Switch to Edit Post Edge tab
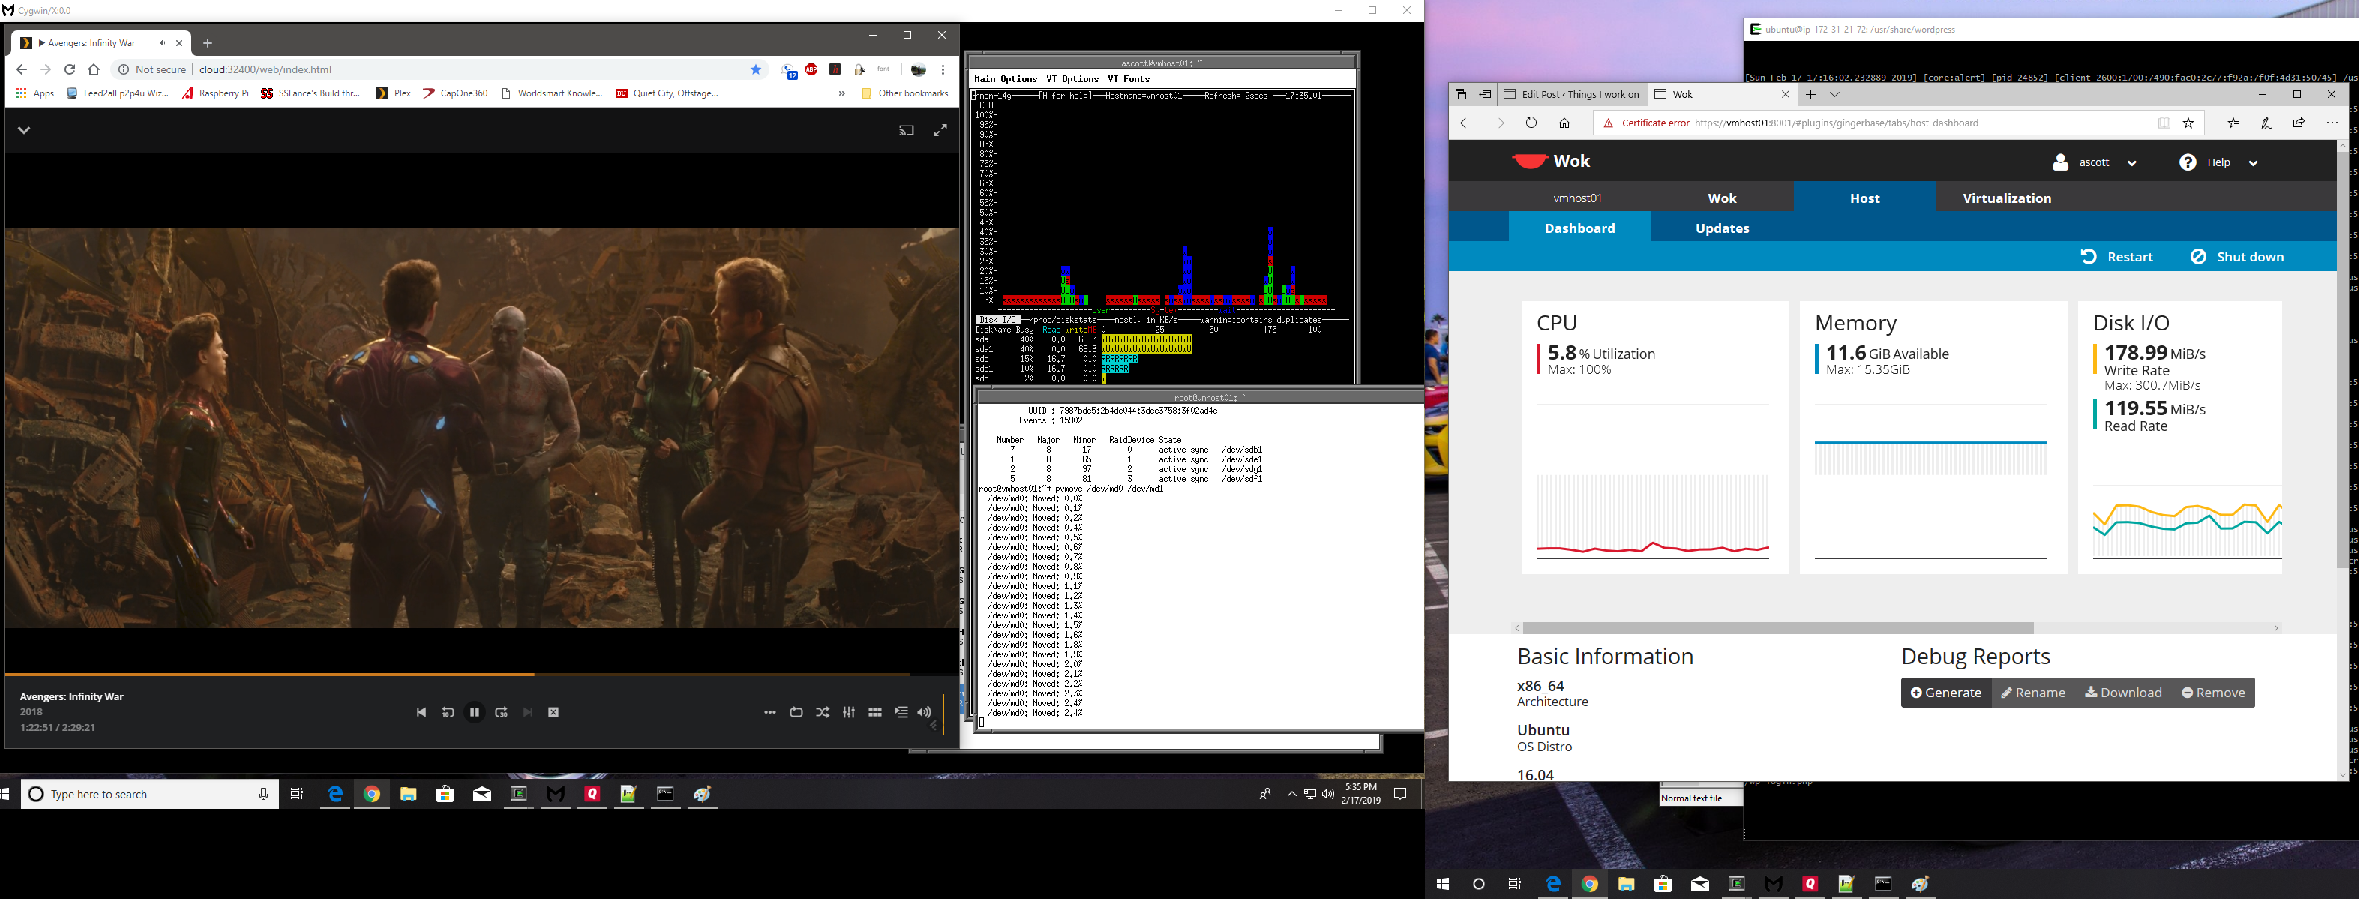The height and width of the screenshot is (901, 2359). coord(1570,94)
